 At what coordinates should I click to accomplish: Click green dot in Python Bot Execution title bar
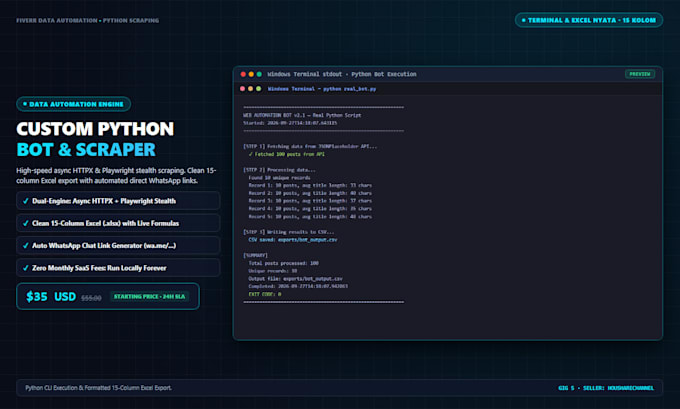pyautogui.click(x=259, y=74)
